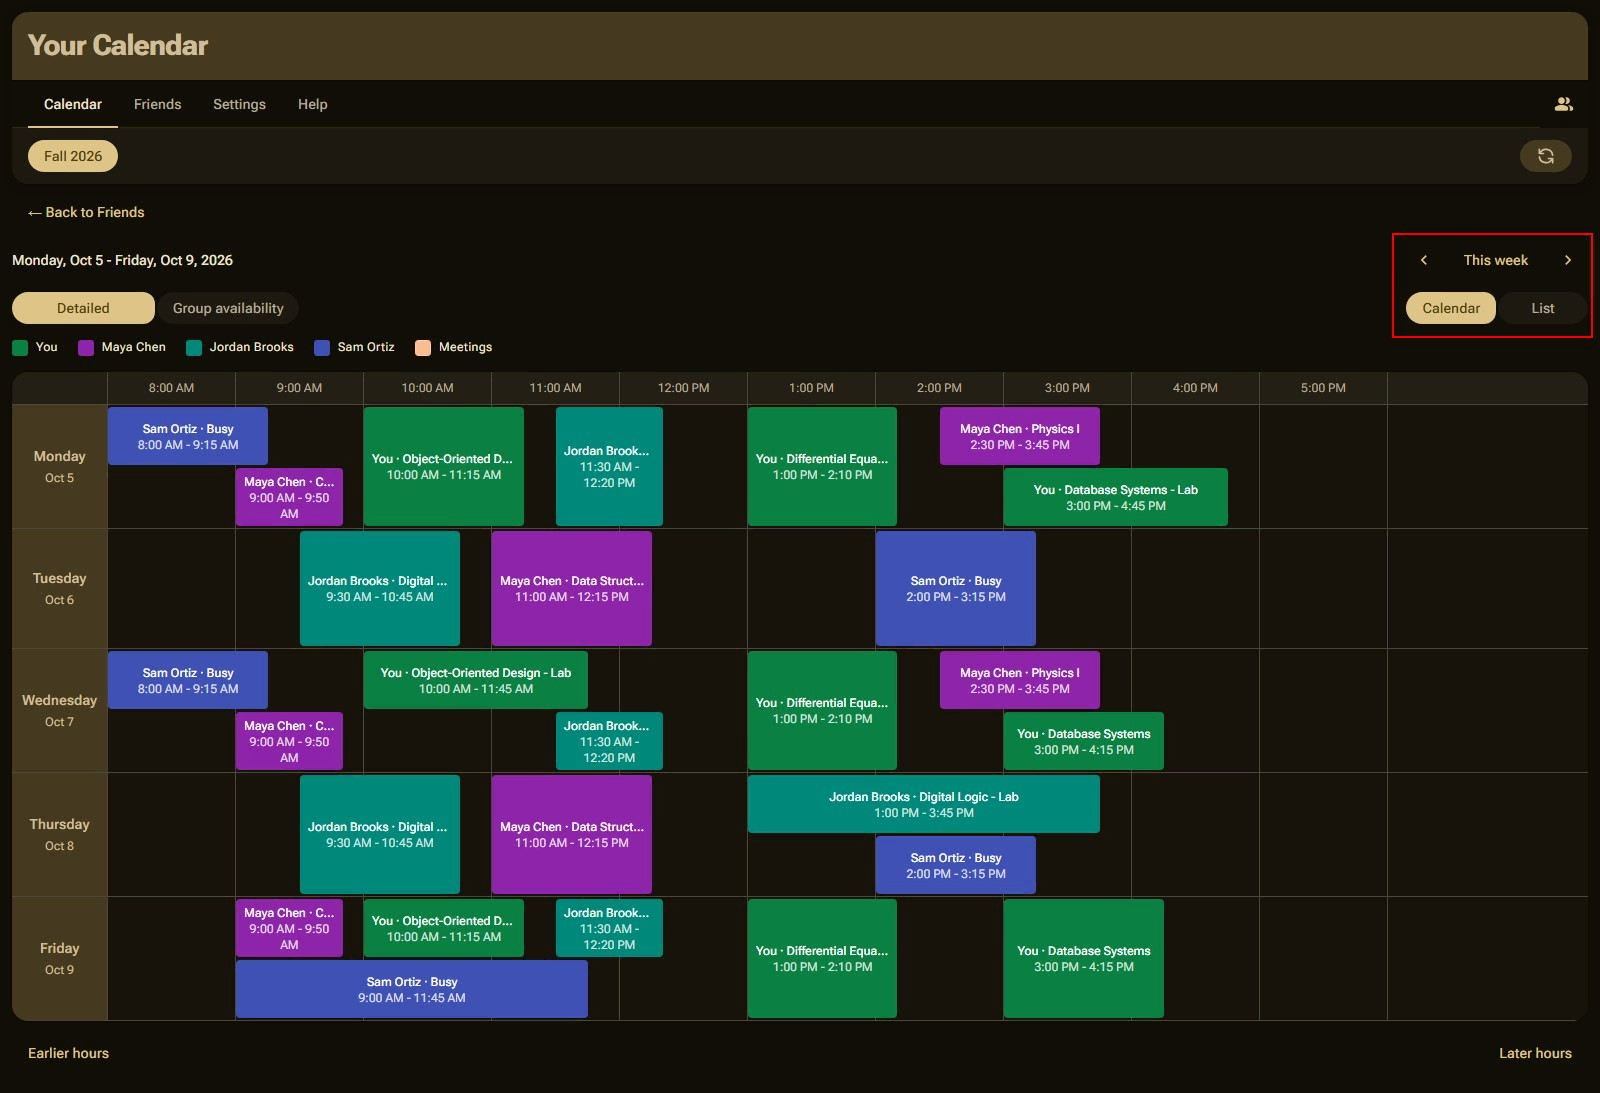The width and height of the screenshot is (1600, 1093).
Task: Show Earlier hours
Action: pos(68,1053)
